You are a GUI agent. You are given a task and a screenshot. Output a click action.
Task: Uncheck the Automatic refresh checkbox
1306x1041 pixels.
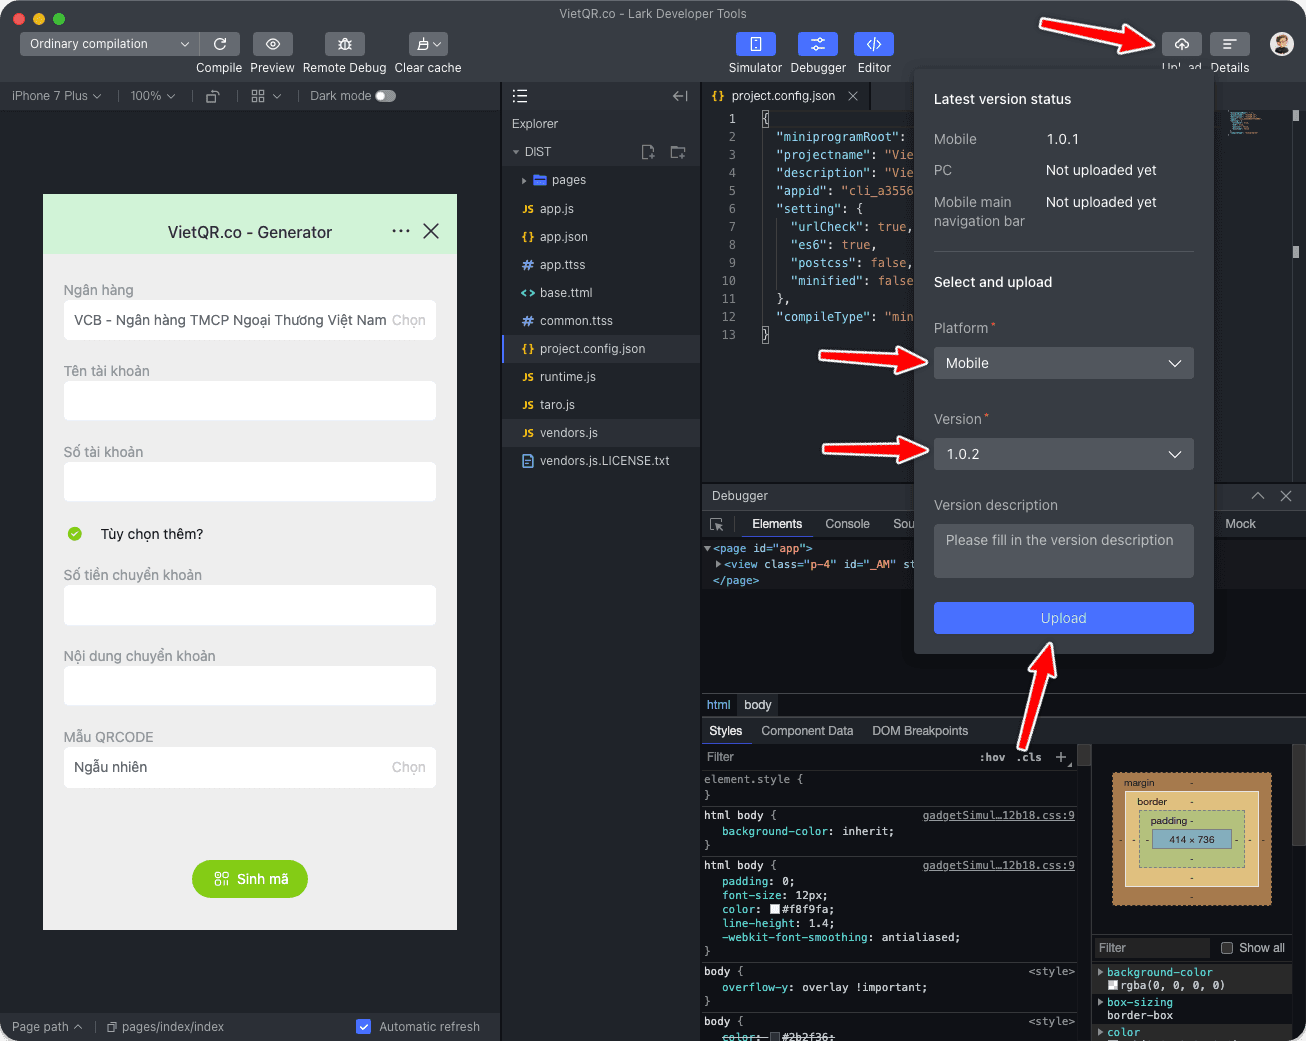(364, 1027)
